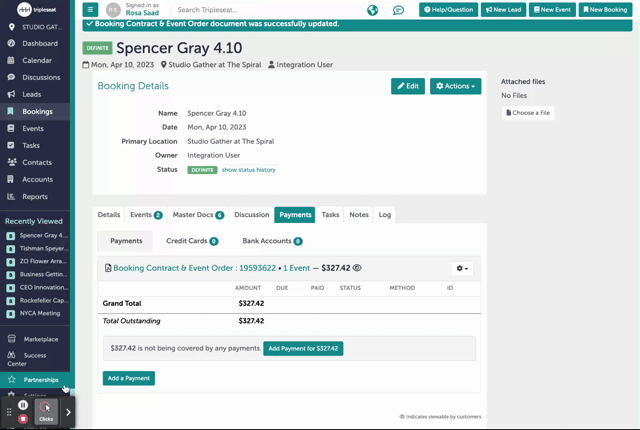Image resolution: width=640 pixels, height=430 pixels.
Task: Switch to the Master Docs tab
Action: [197, 215]
